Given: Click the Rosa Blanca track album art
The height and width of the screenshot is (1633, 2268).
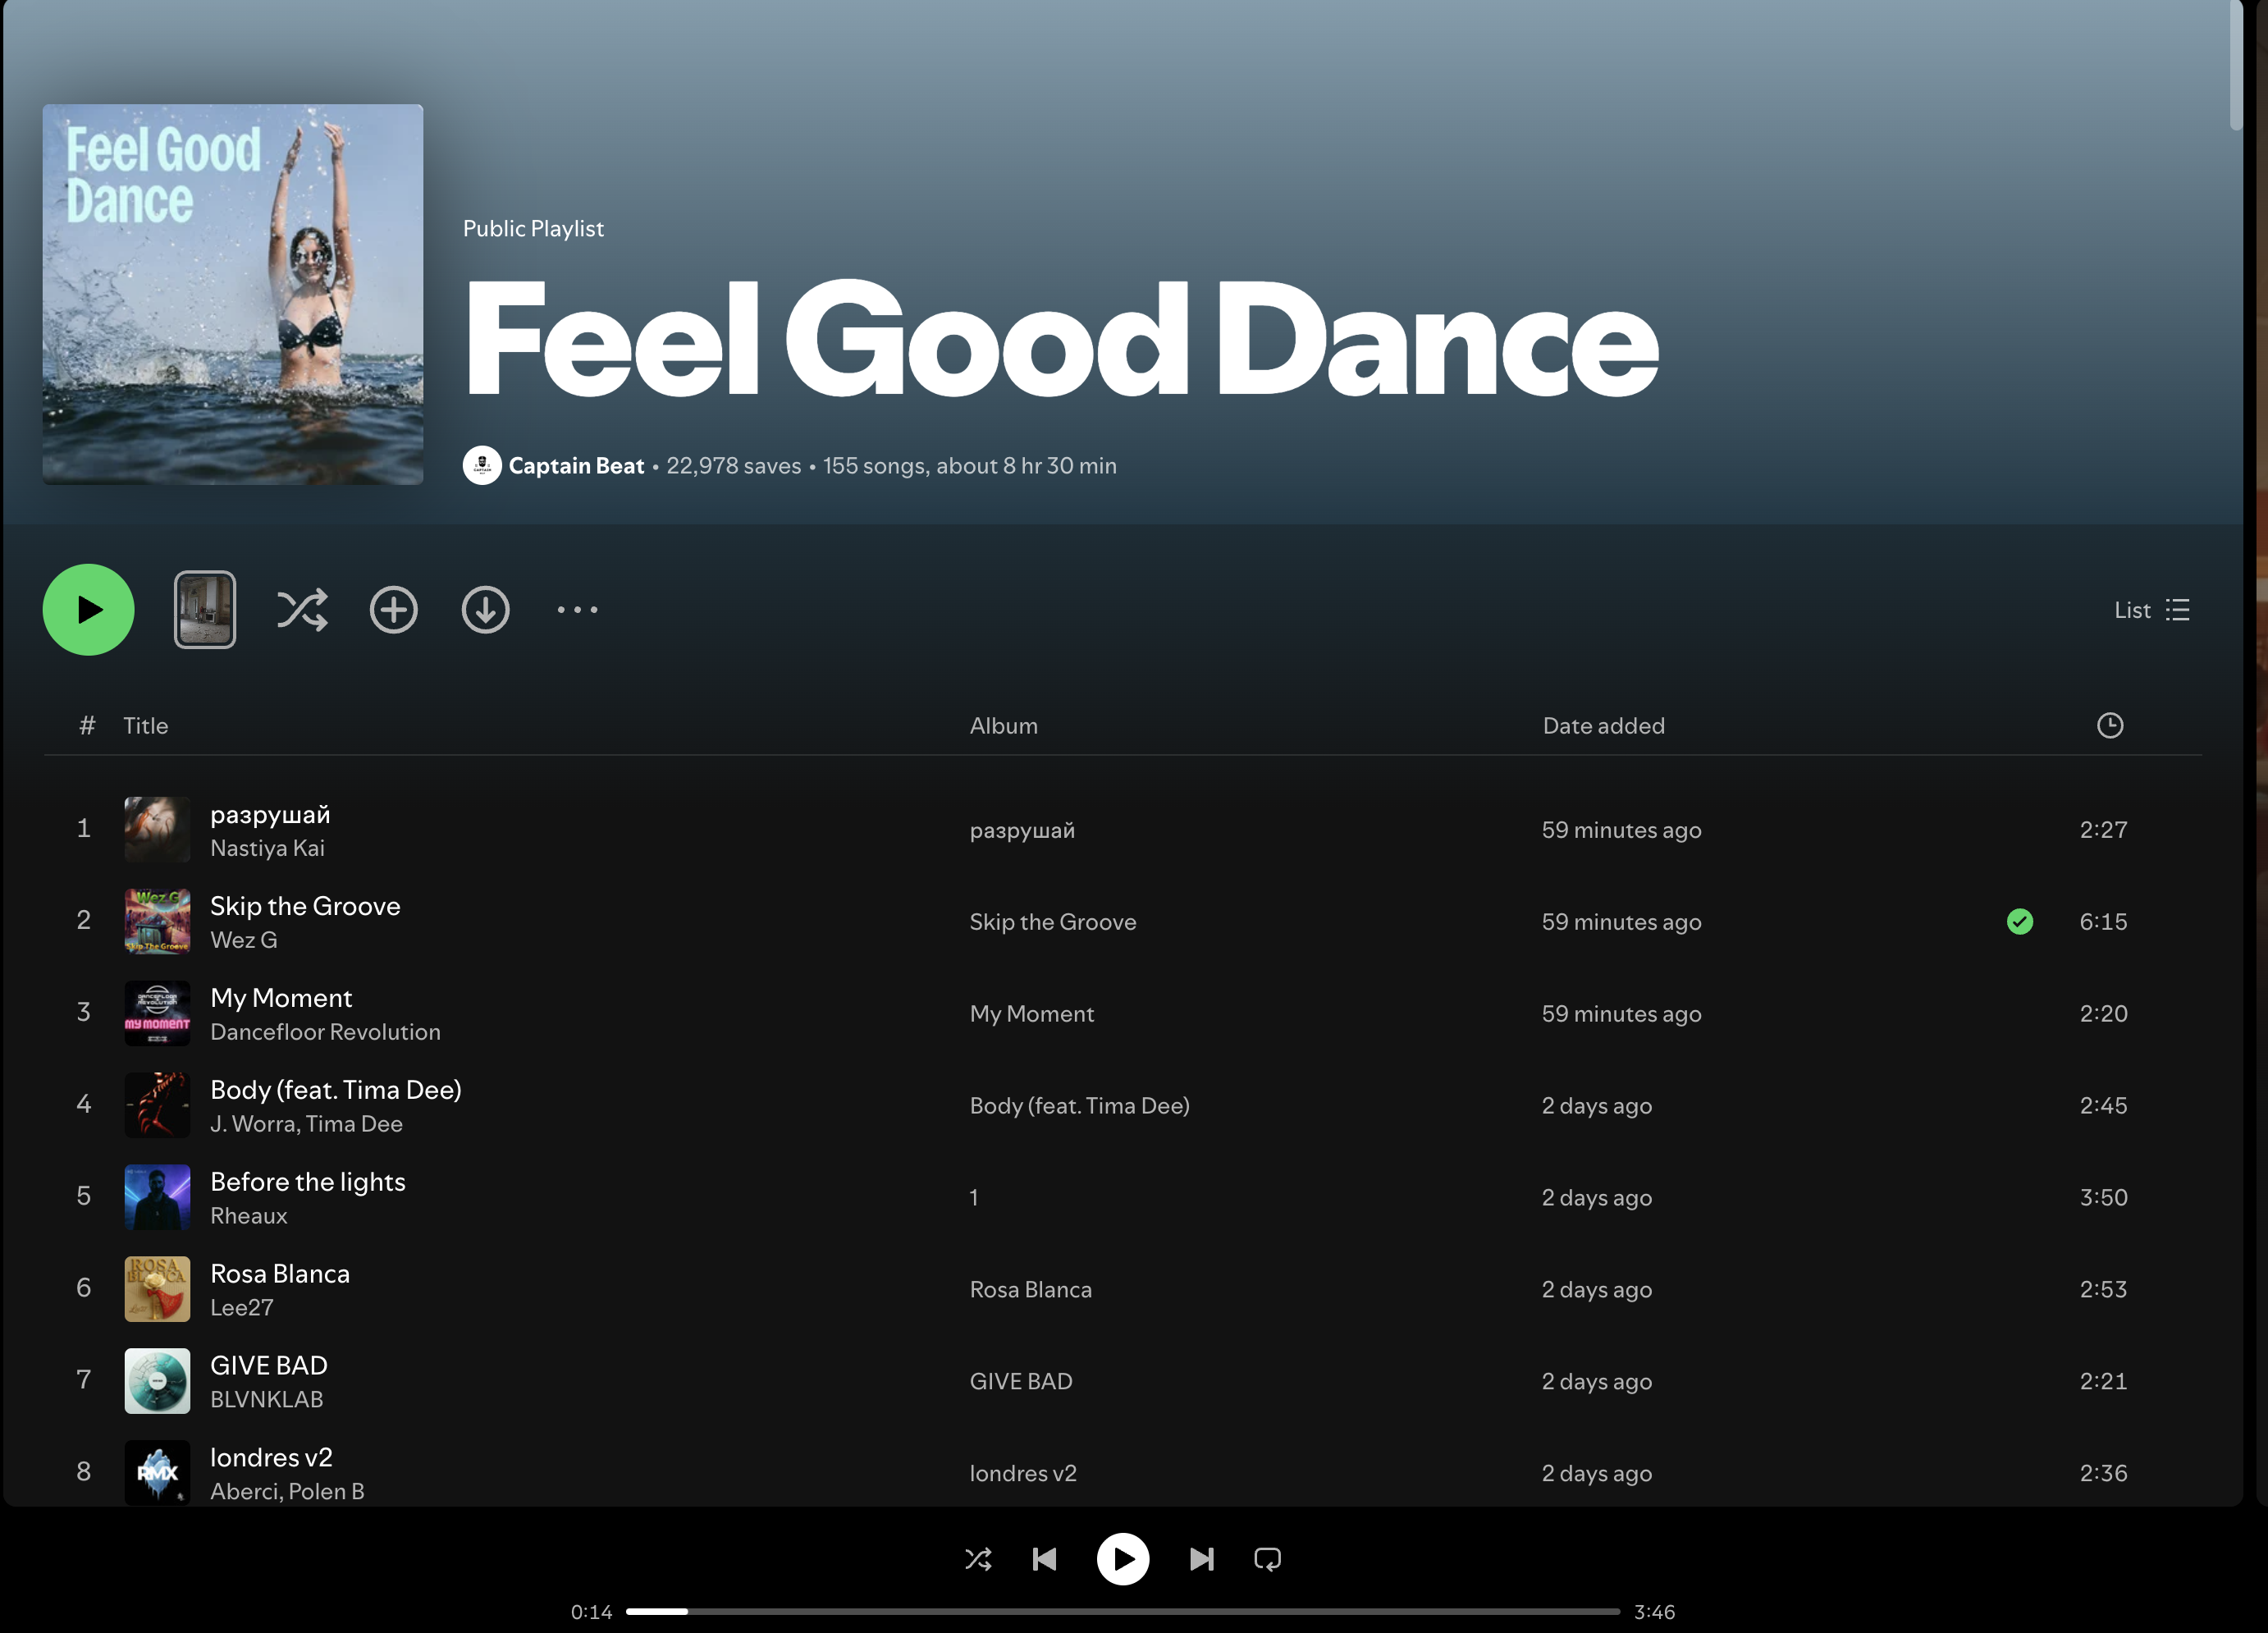Looking at the screenshot, I should [157, 1289].
